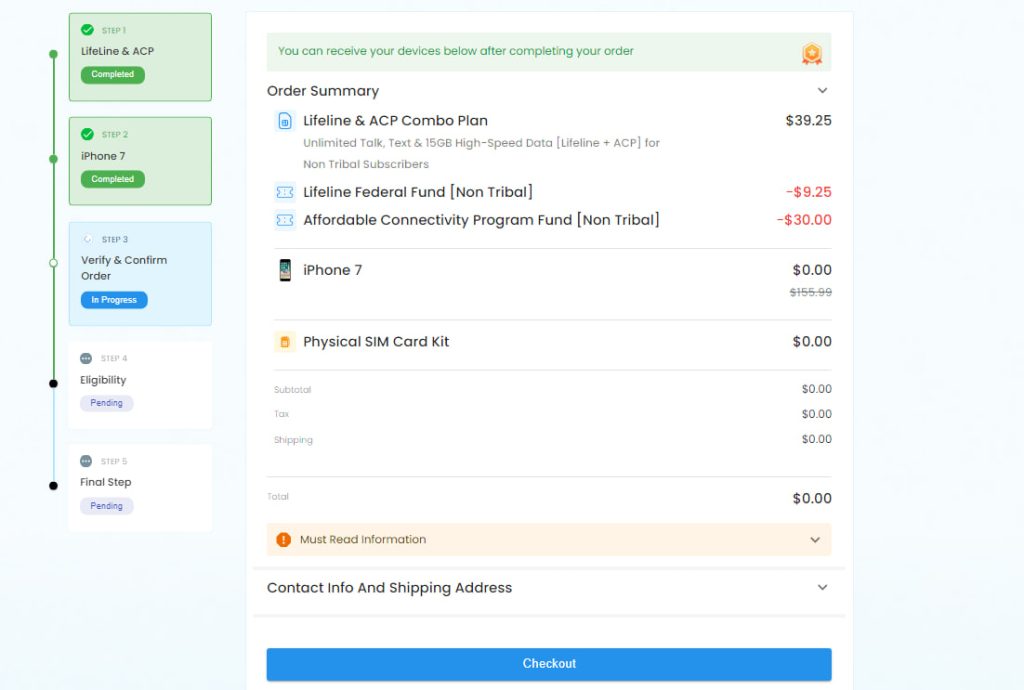Open the iPhone 7 step card
Screen dimensions: 1024x690
pyautogui.click(x=140, y=161)
